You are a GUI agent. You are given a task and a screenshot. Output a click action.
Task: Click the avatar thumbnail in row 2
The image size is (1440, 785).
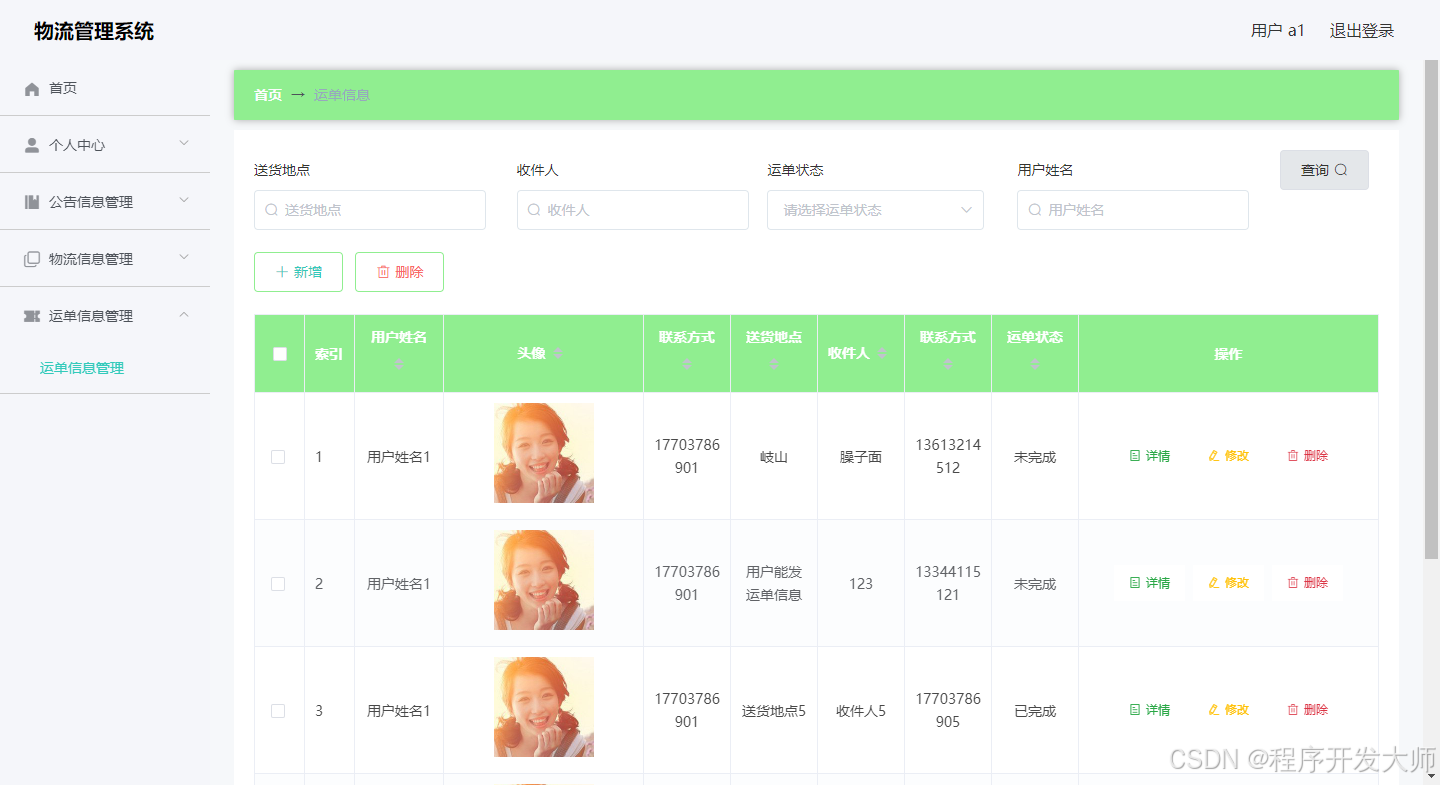pyautogui.click(x=544, y=580)
